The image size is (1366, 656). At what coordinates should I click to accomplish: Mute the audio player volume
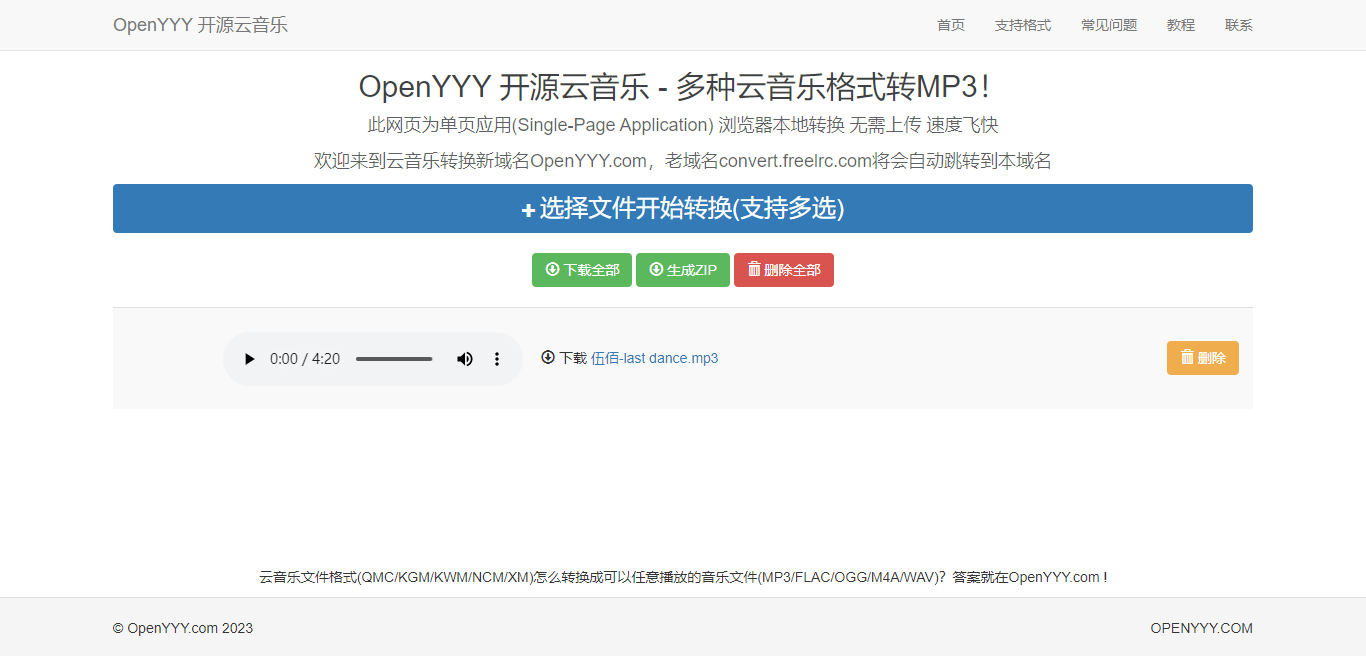pos(465,359)
